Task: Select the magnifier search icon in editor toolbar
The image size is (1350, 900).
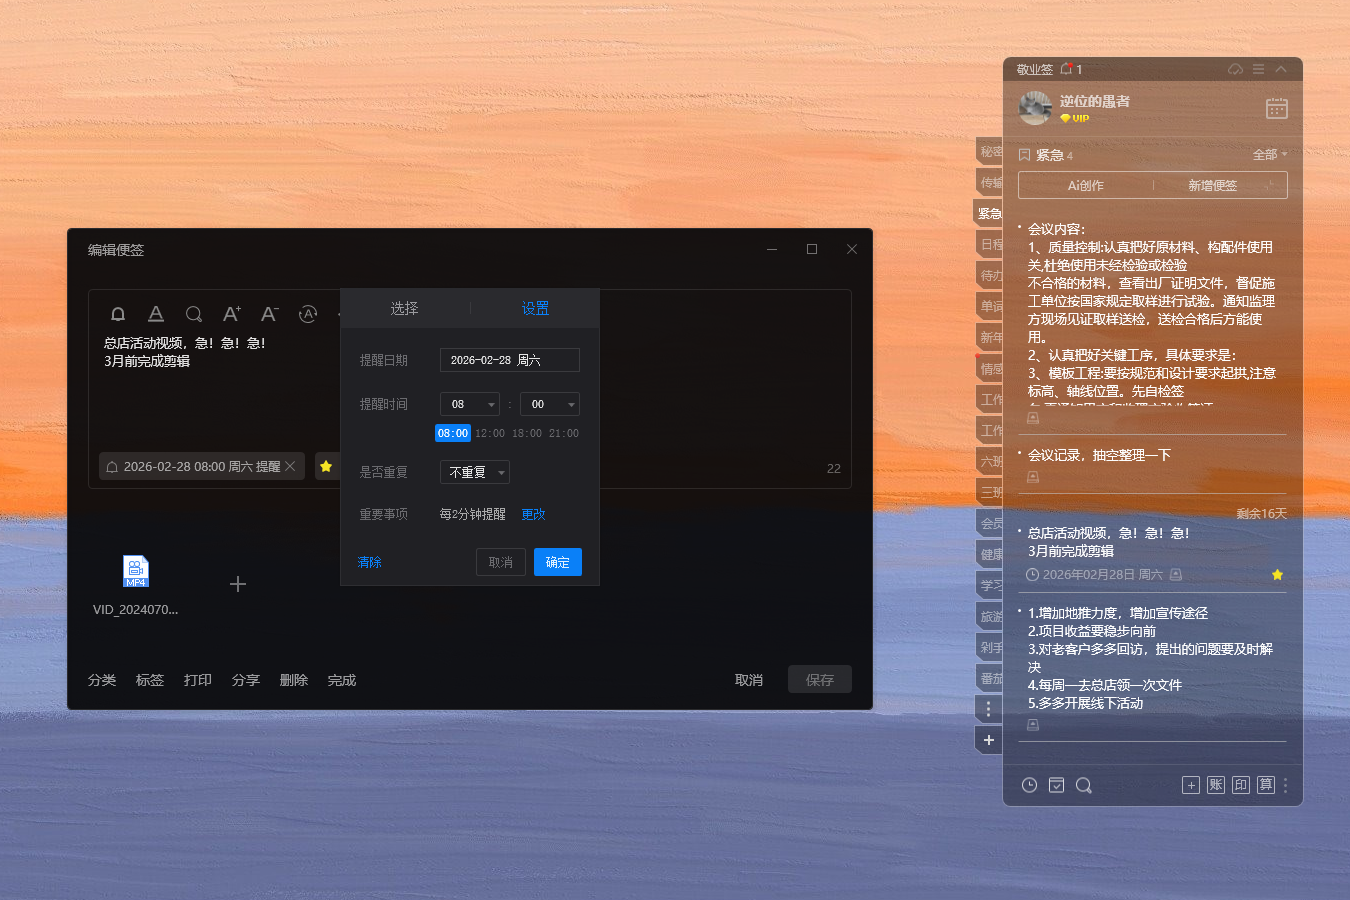Action: (x=193, y=313)
